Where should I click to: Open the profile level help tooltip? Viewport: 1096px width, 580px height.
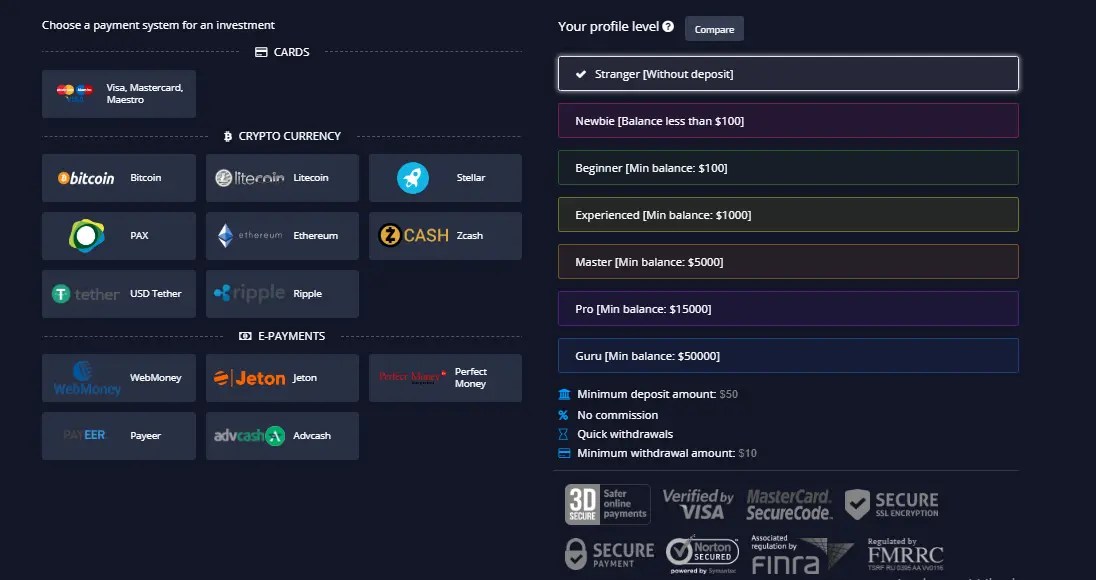coord(667,26)
